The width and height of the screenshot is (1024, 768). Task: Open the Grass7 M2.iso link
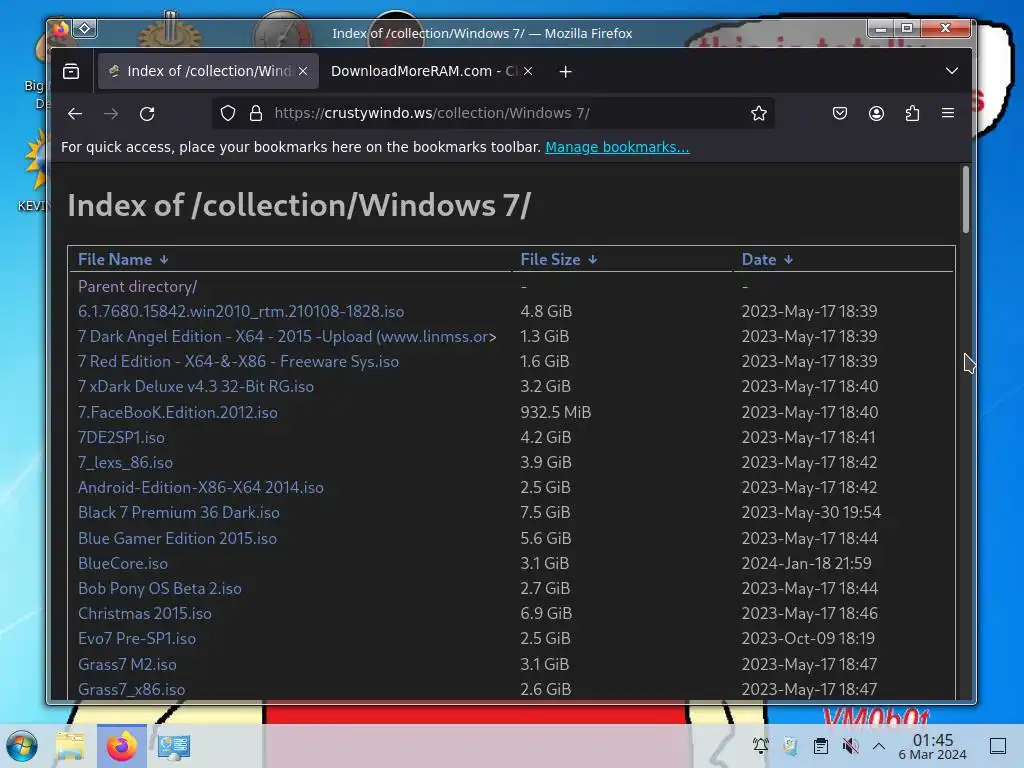click(x=127, y=665)
